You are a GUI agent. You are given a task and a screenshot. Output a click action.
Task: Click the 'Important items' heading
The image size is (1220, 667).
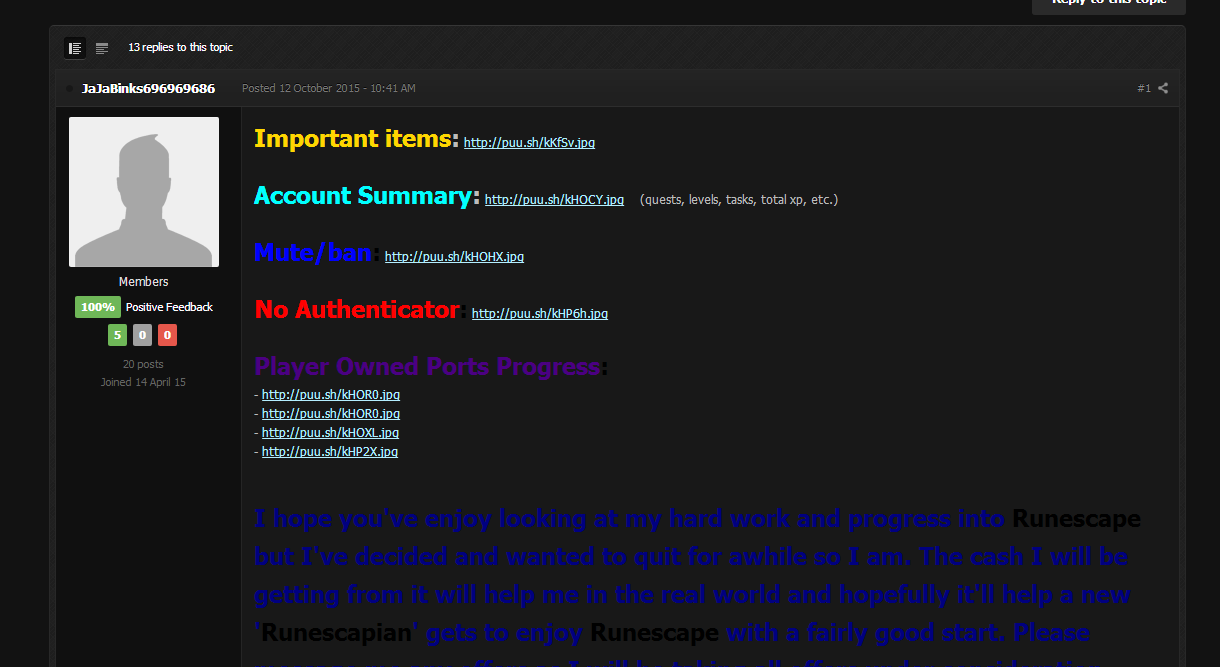[x=354, y=139]
